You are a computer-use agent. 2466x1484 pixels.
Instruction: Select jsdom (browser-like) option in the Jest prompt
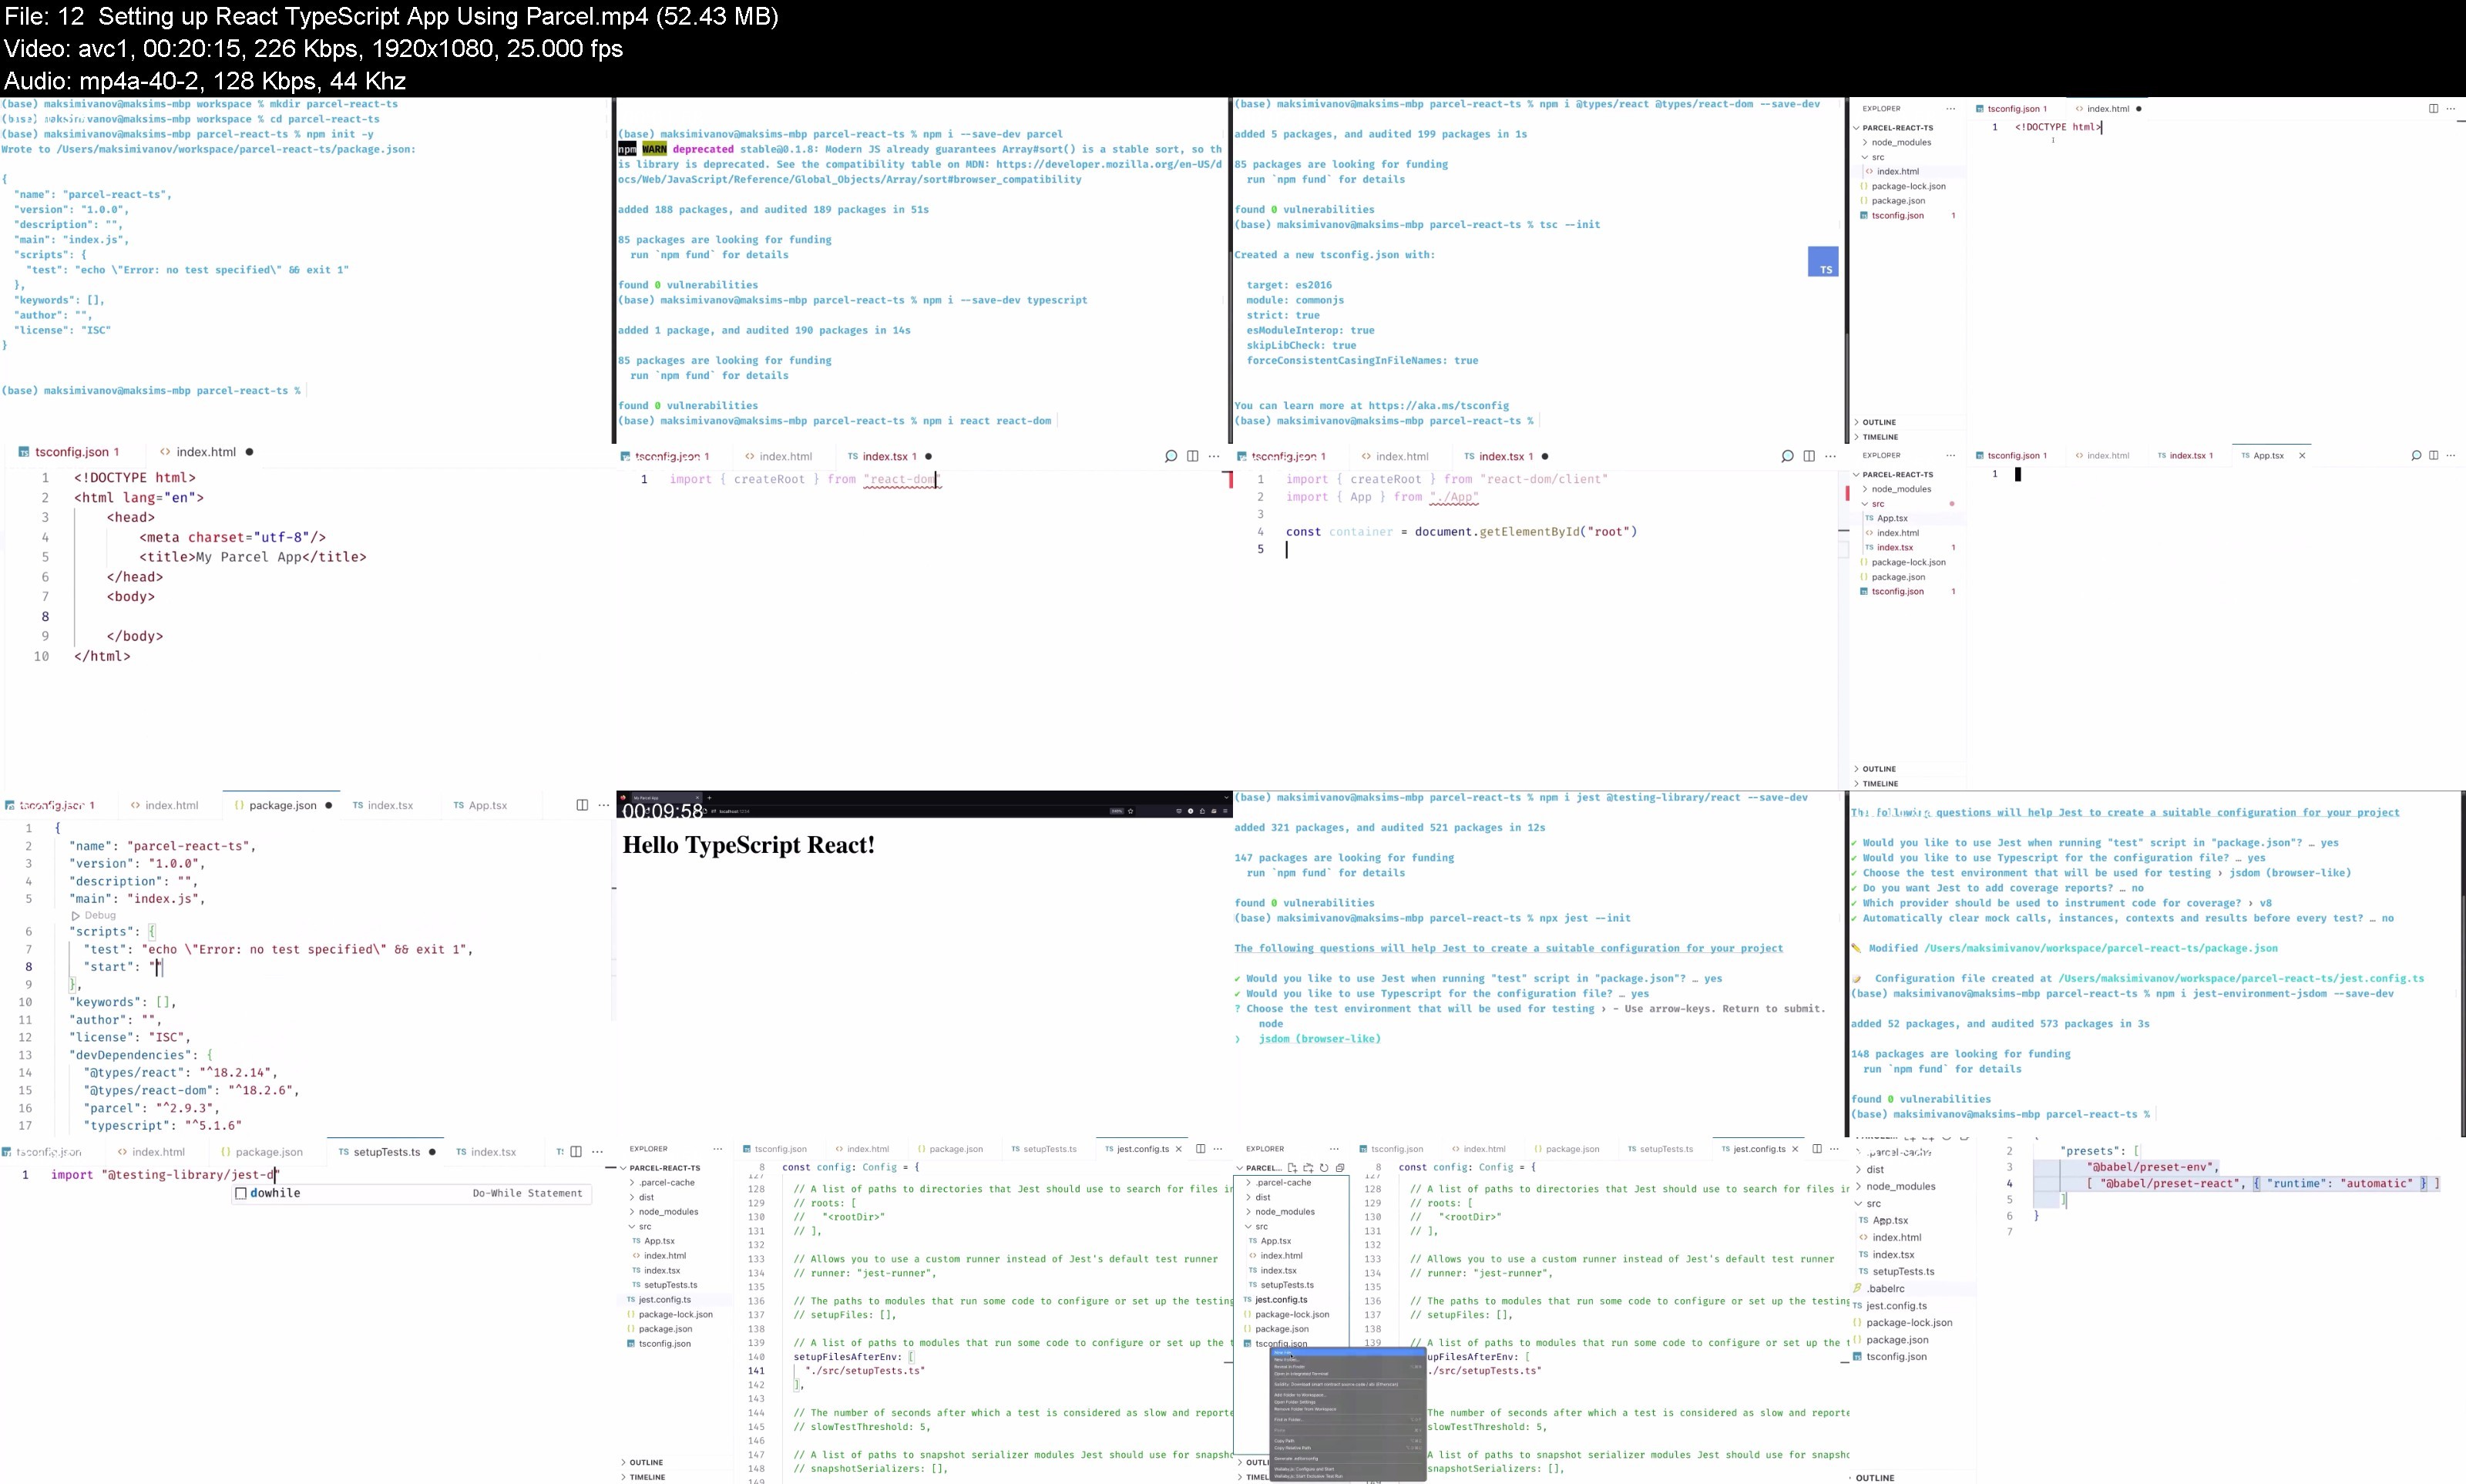pos(1319,1039)
